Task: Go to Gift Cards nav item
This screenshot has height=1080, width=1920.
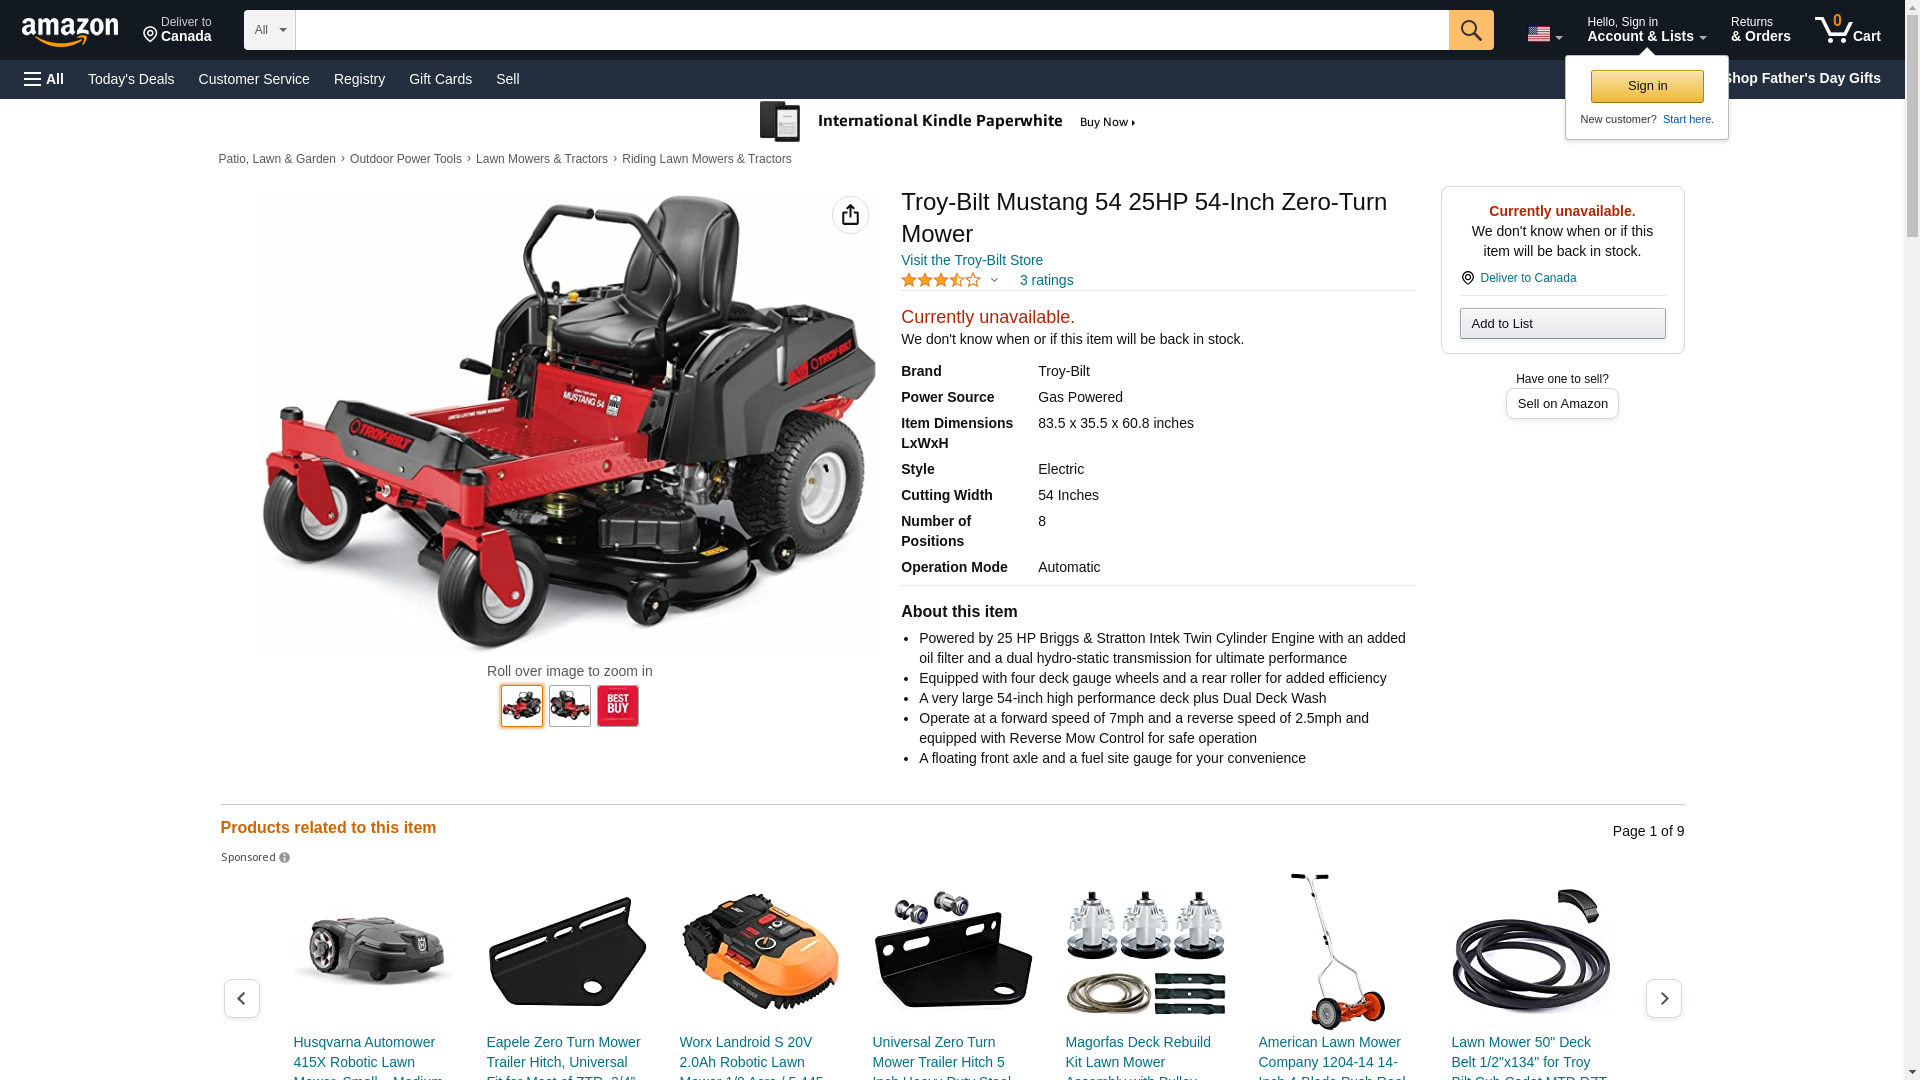Action: click(440, 79)
